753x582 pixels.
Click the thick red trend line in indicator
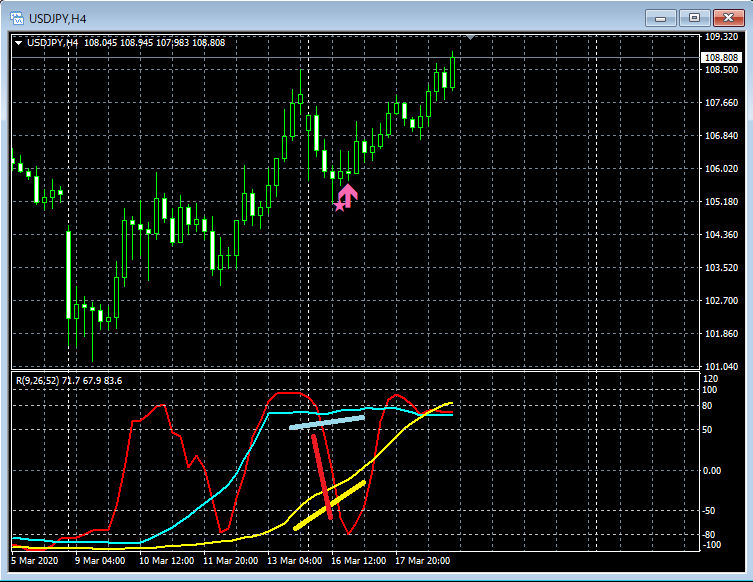point(322,477)
